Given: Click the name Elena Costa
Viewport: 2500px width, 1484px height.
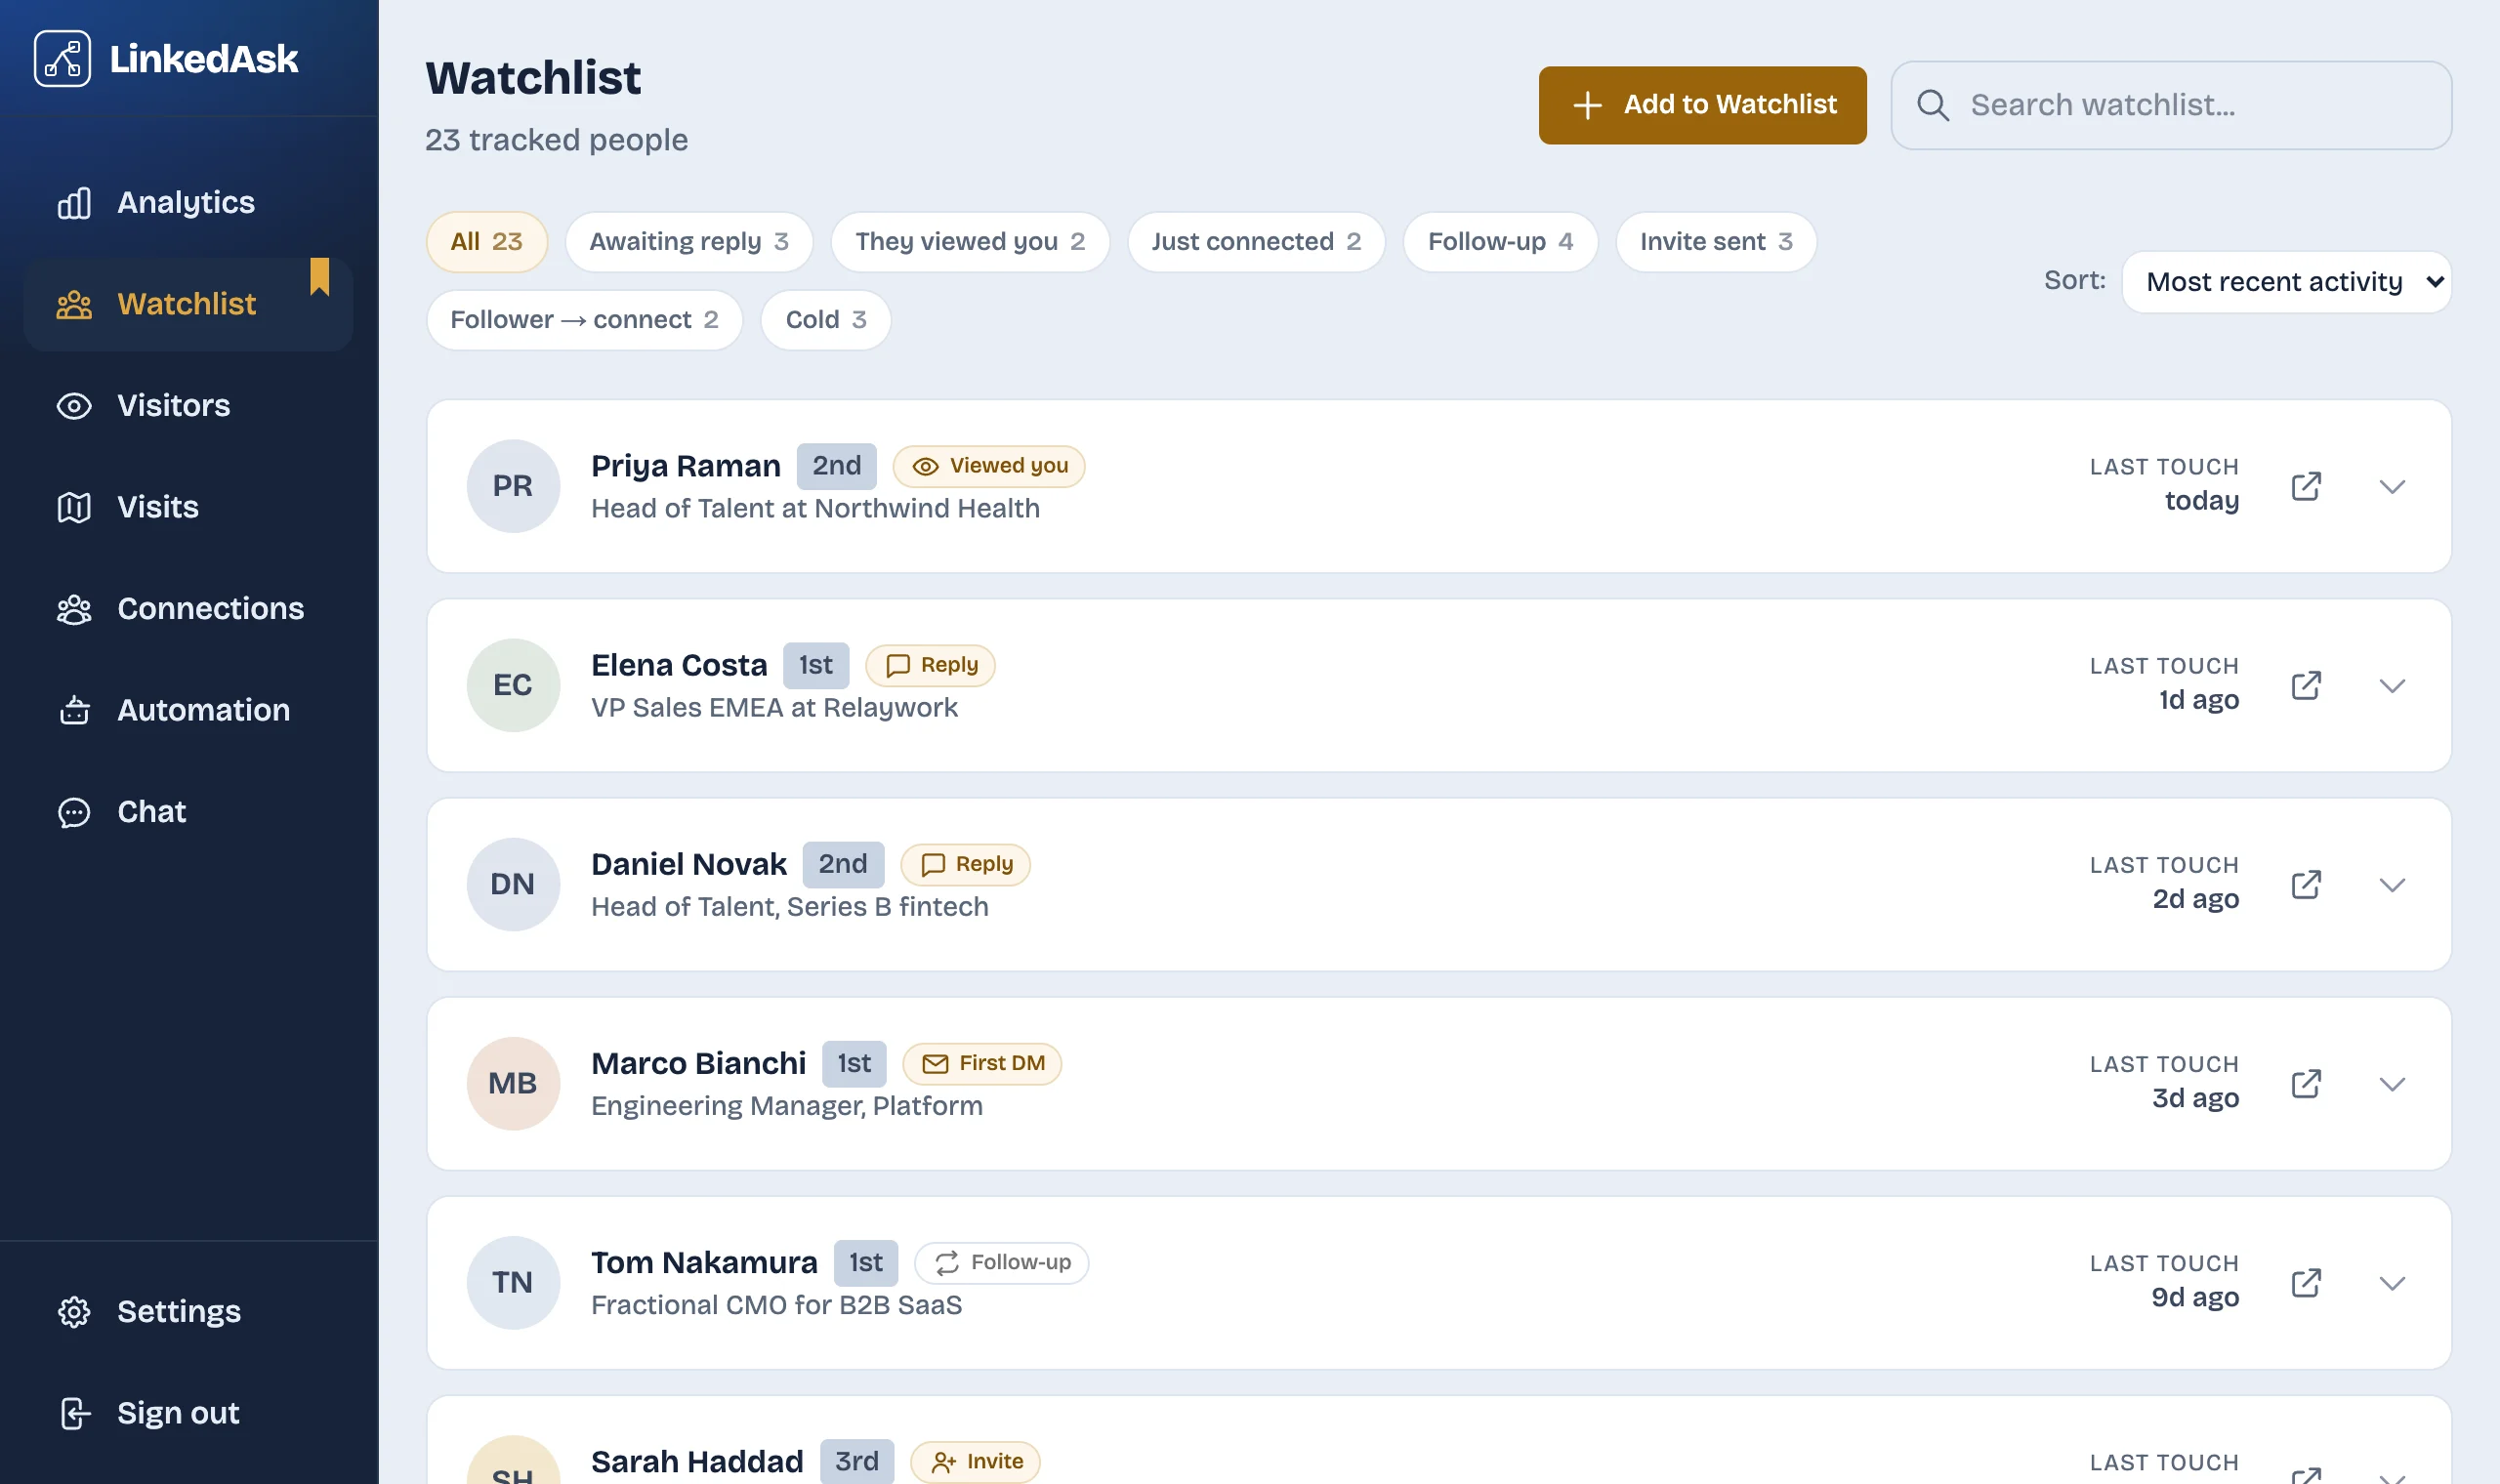Looking at the screenshot, I should click(x=679, y=665).
